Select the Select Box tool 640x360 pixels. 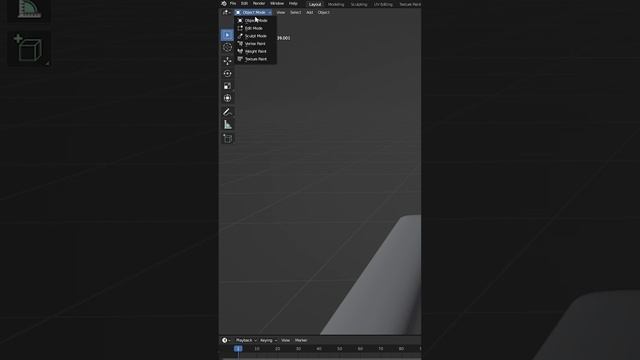[x=227, y=35]
